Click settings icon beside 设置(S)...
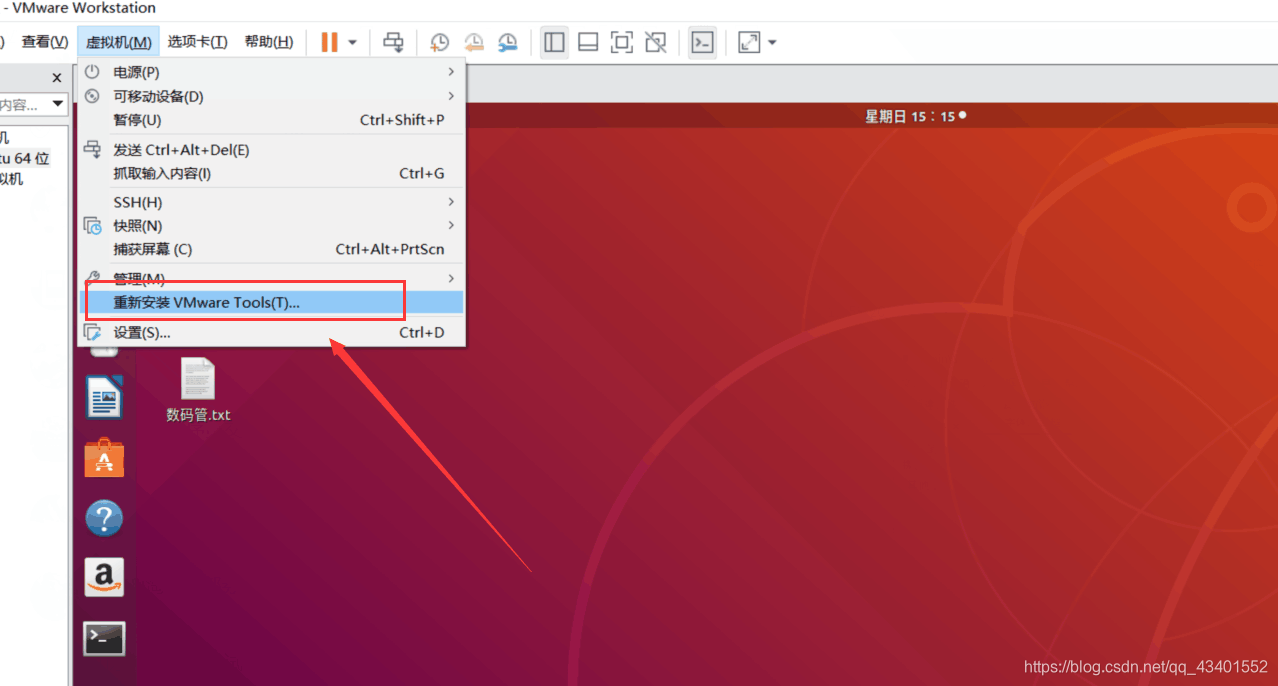Screen dimensions: 1278x686 [92, 332]
